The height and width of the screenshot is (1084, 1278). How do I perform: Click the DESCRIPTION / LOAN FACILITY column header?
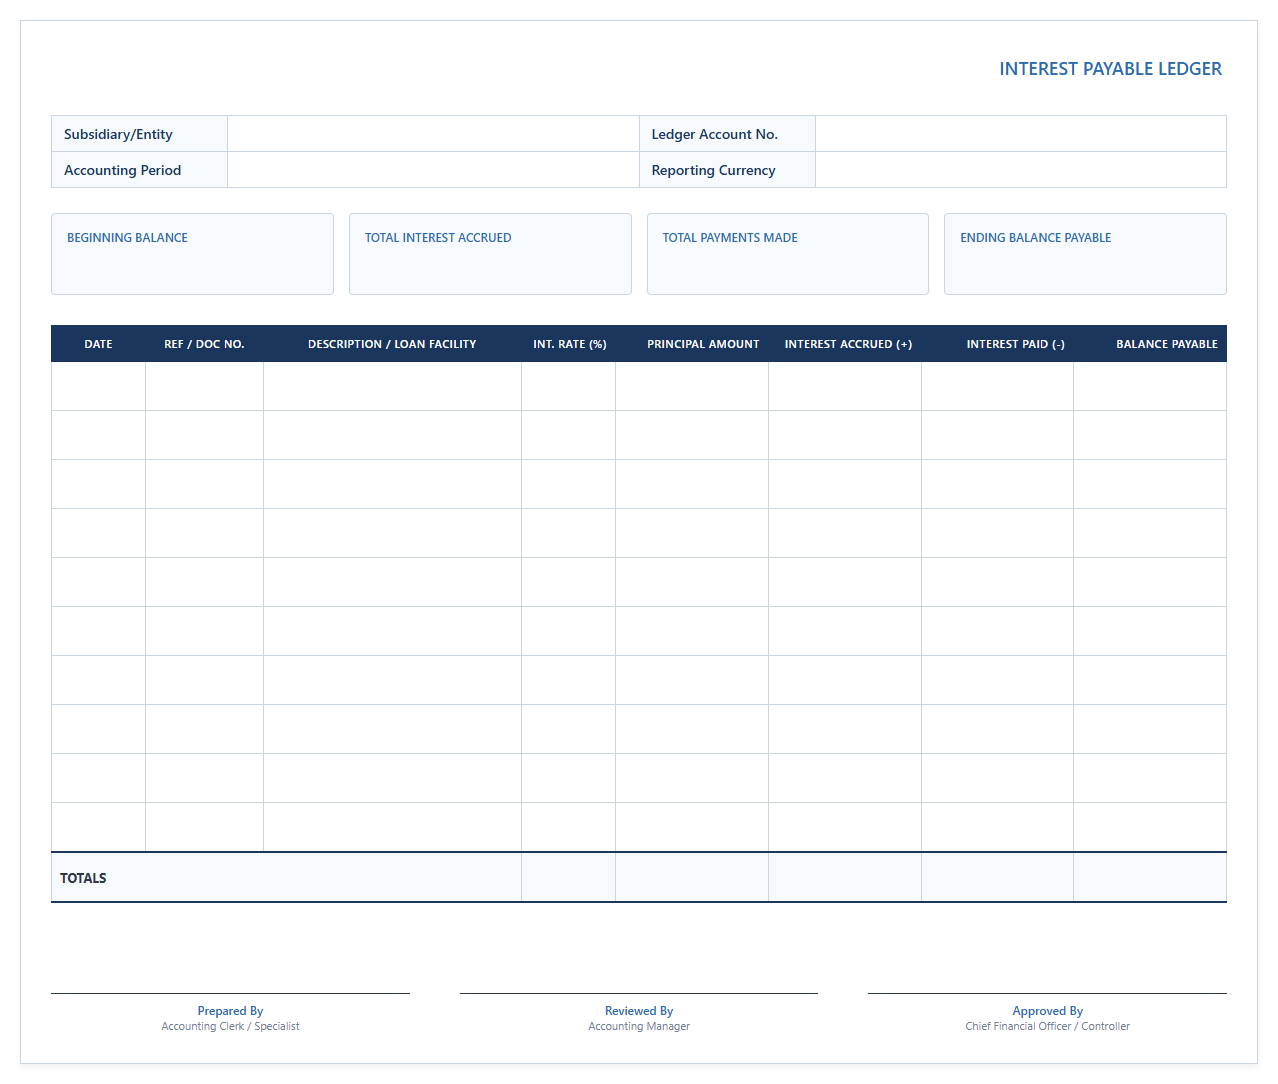coord(392,344)
